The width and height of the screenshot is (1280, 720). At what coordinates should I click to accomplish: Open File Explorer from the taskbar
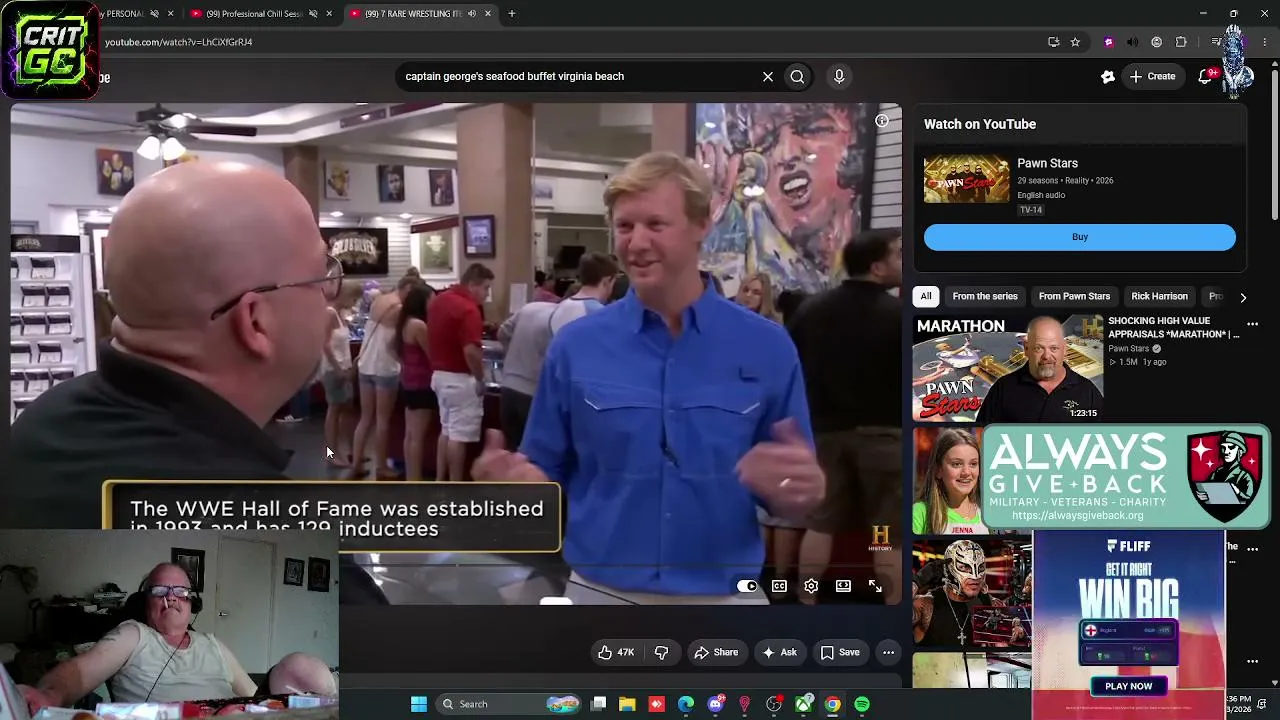627,704
